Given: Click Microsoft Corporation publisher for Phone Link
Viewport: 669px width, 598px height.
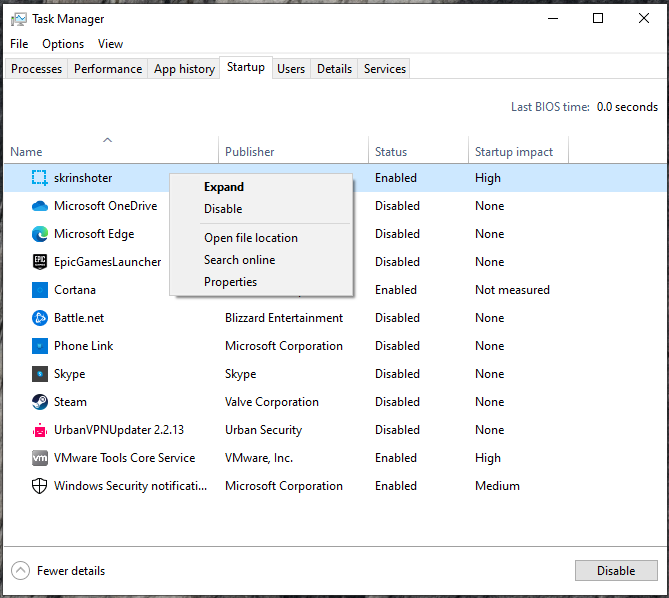Looking at the screenshot, I should (x=284, y=346).
